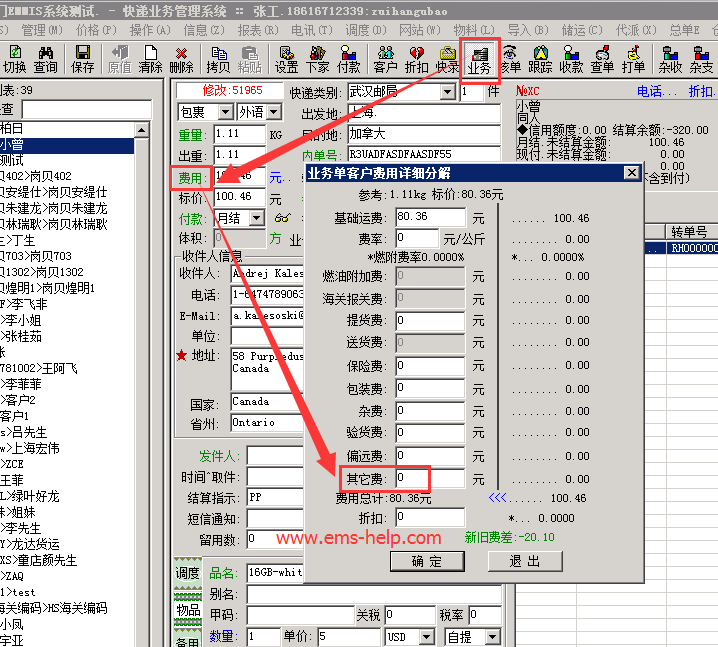
Task: Click the 折扣 input in fee dialog
Action: (430, 517)
